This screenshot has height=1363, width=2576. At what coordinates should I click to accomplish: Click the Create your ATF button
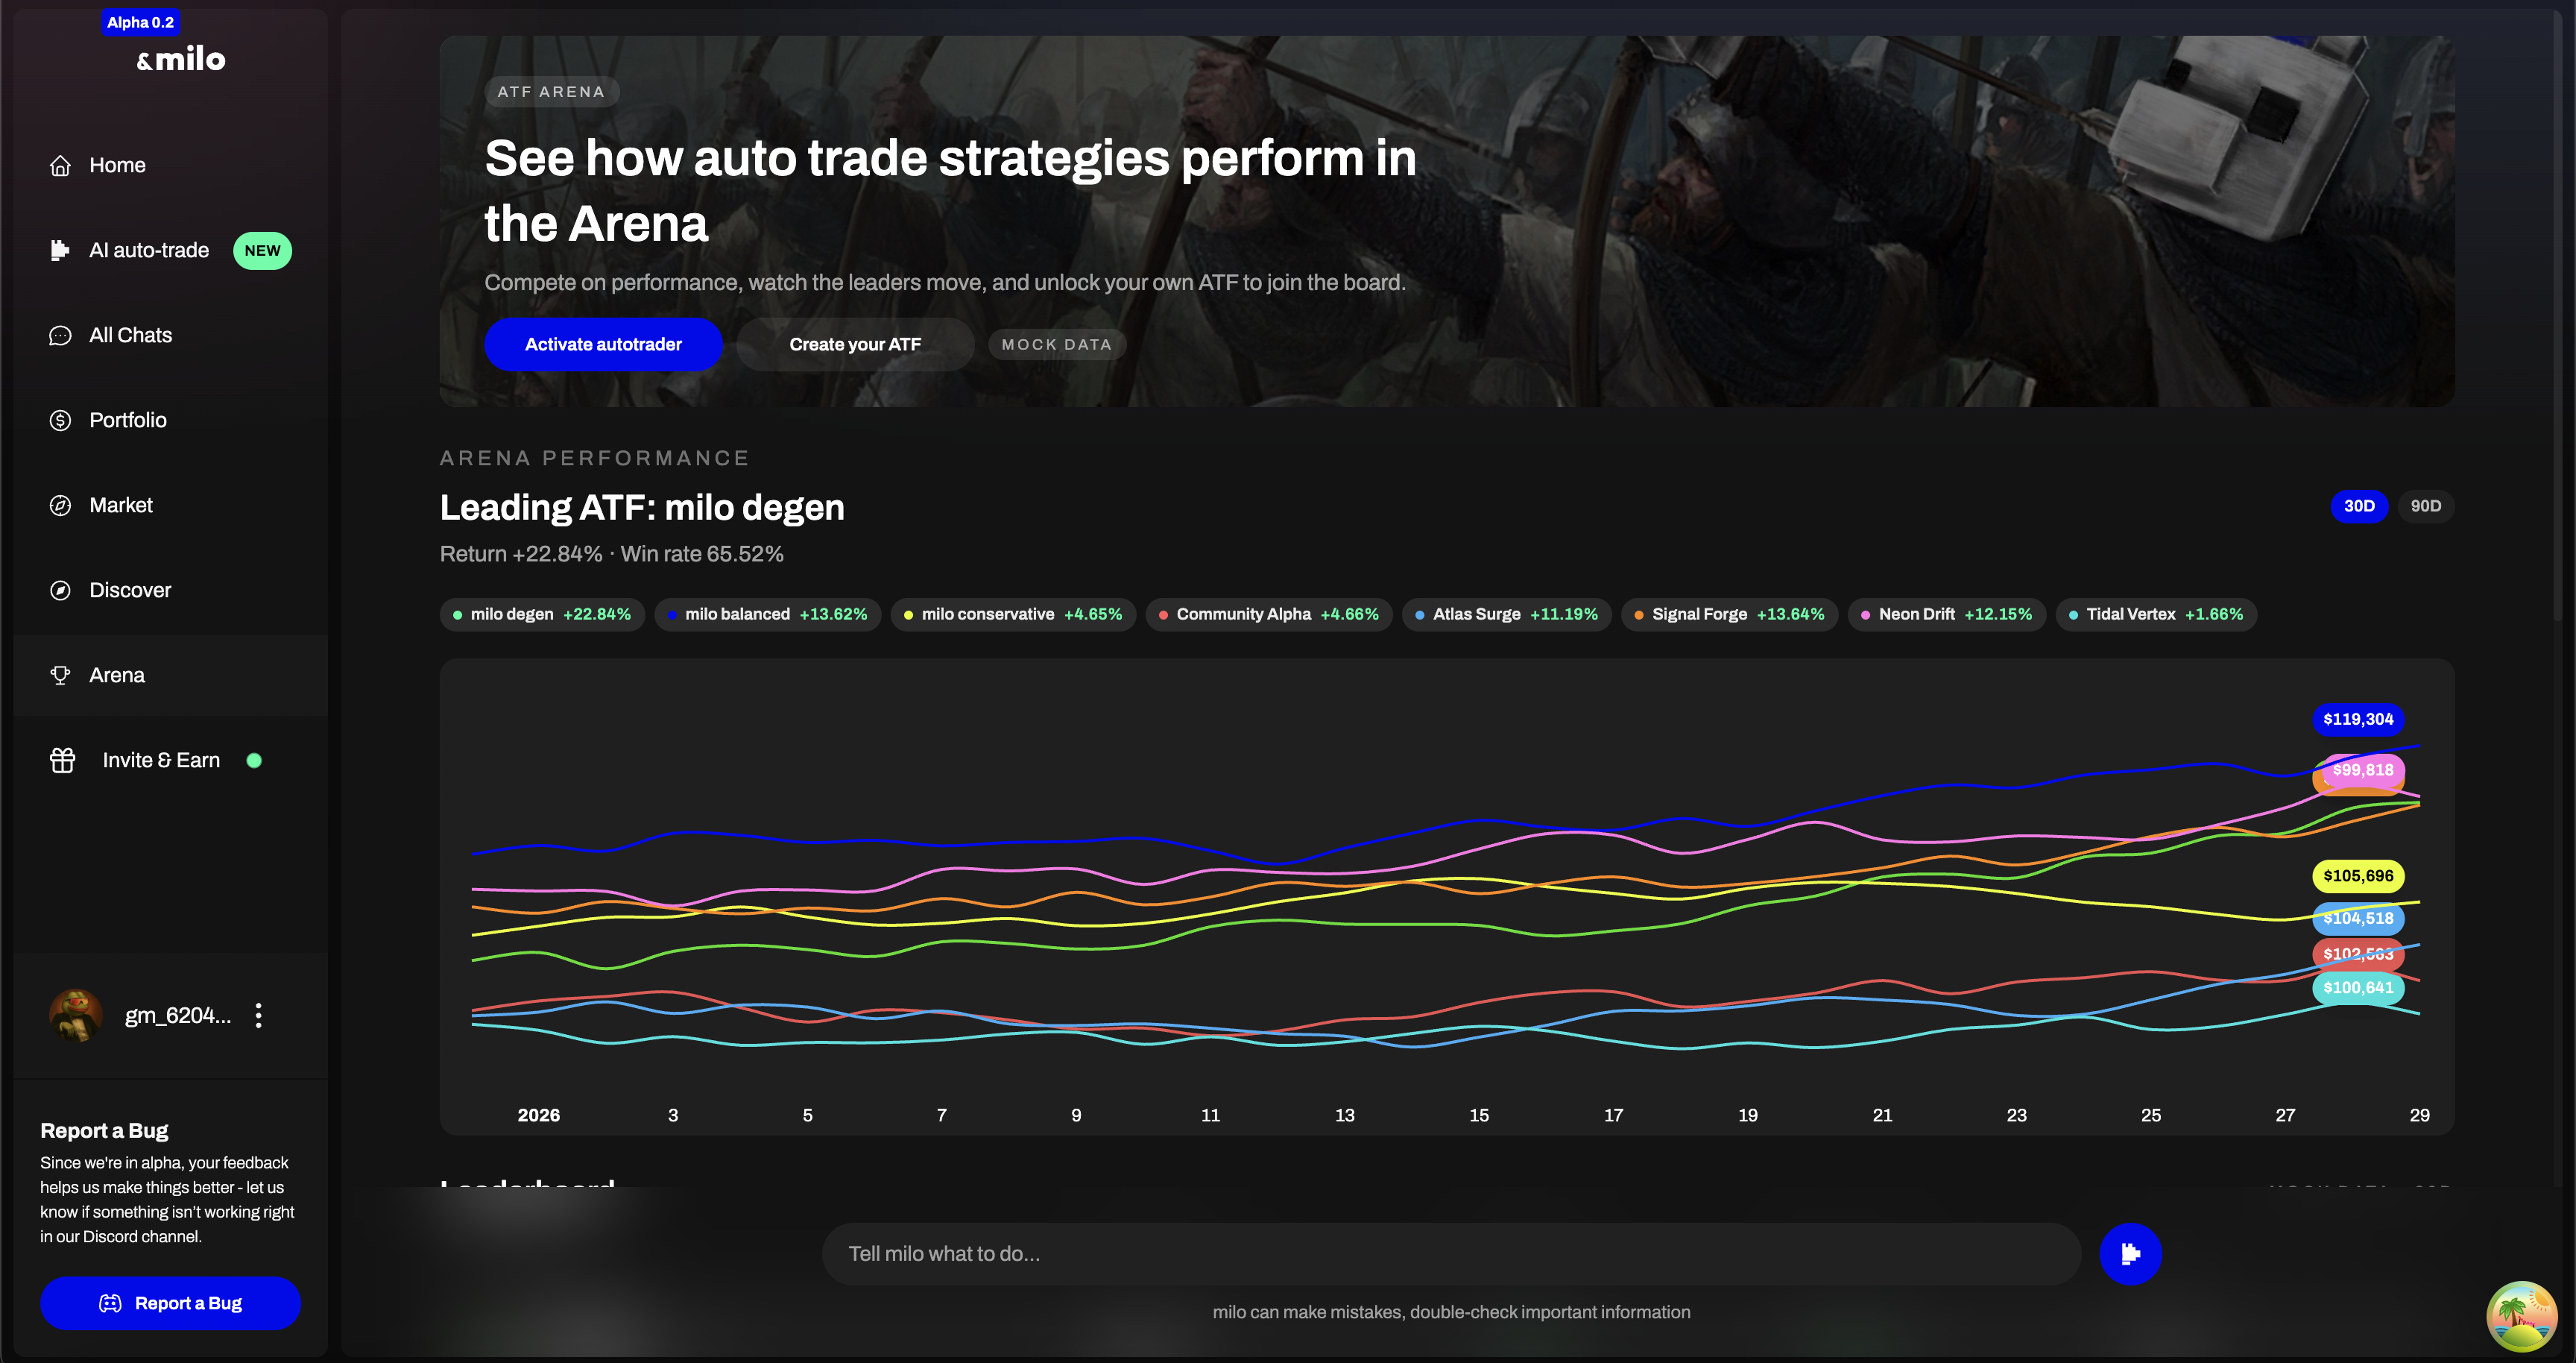tap(854, 344)
